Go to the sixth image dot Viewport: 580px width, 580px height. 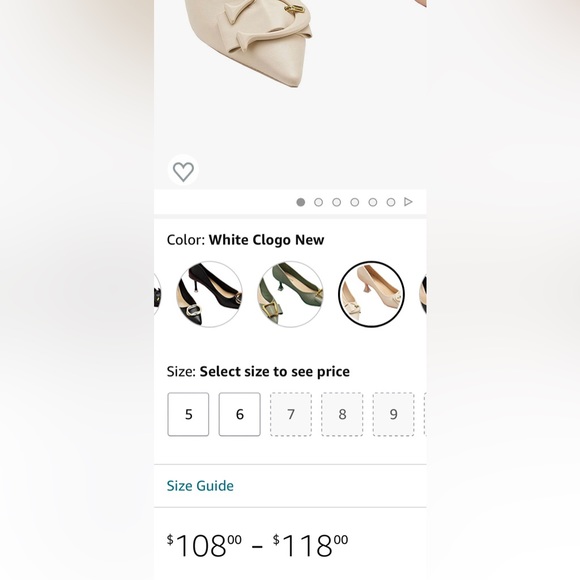(391, 202)
